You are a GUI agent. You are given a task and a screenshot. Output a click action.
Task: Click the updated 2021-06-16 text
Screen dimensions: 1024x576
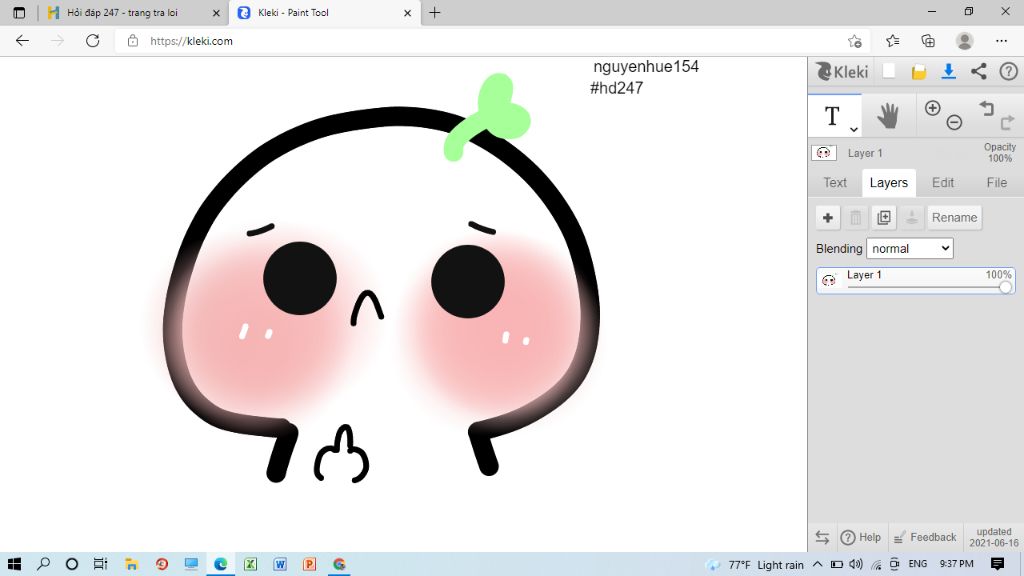coord(993,537)
